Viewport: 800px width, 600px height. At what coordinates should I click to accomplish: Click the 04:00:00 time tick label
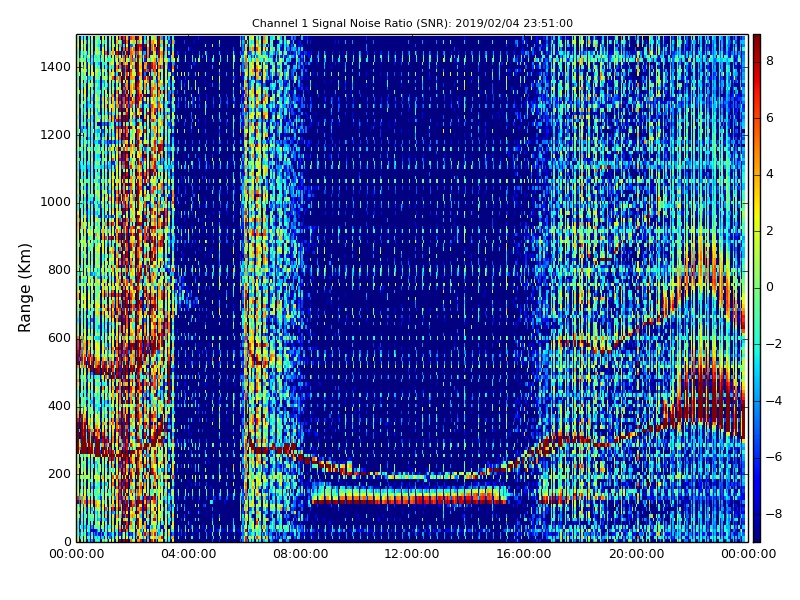189,554
